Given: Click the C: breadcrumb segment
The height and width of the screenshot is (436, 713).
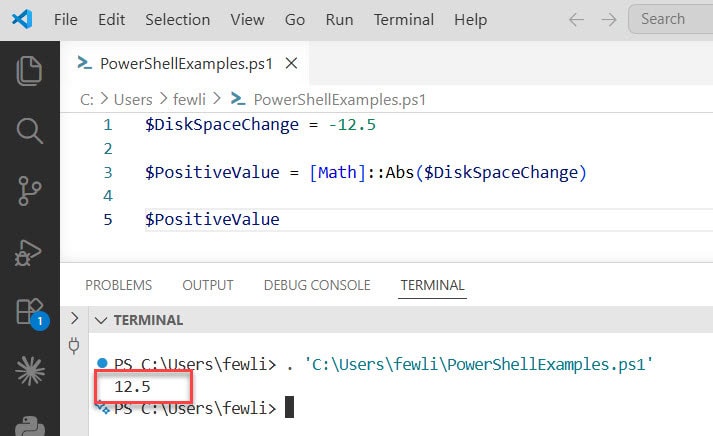Looking at the screenshot, I should tap(87, 99).
